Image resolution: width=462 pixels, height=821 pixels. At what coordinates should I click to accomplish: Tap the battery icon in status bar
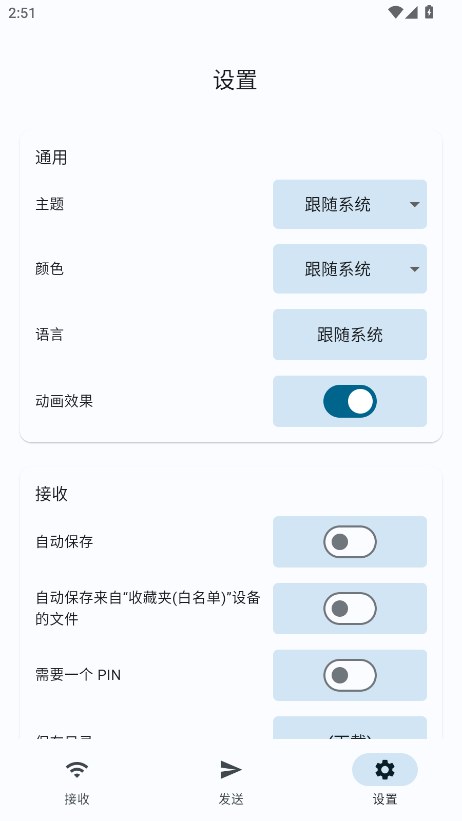429,12
